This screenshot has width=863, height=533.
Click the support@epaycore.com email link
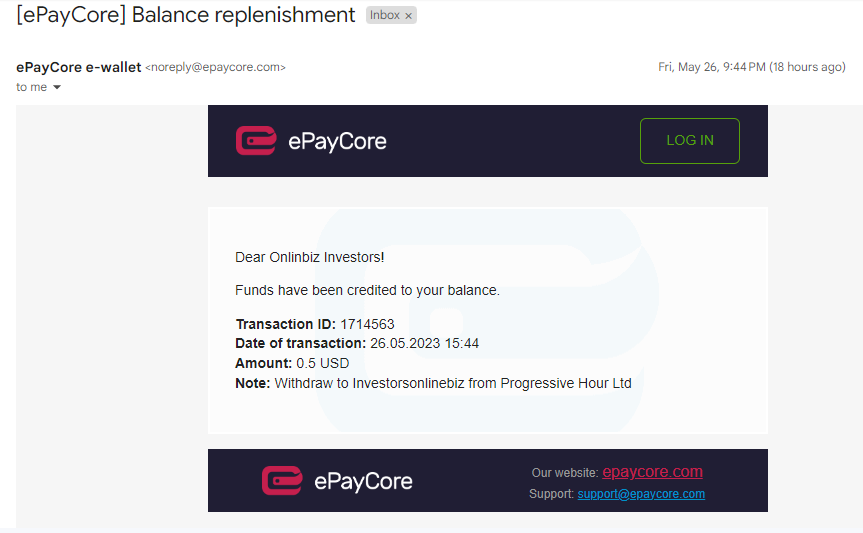[641, 494]
